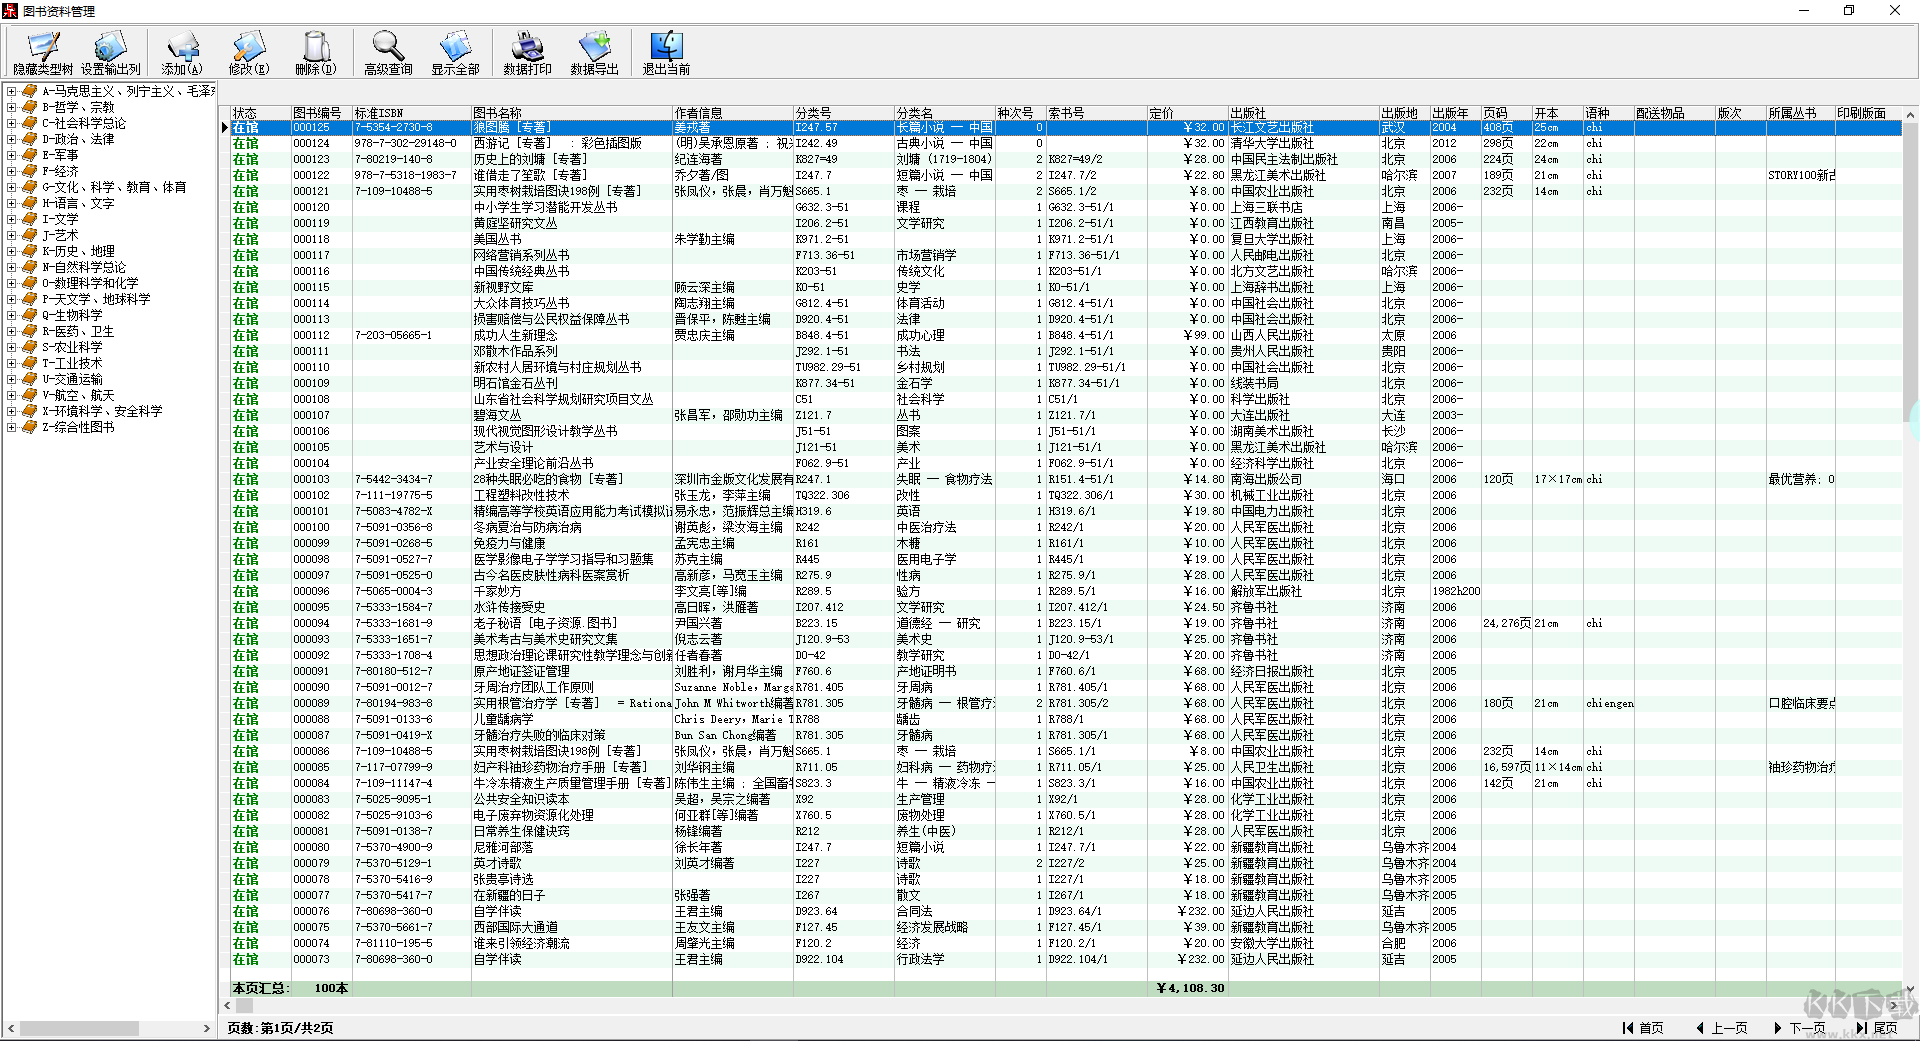Select the K-历史、地理 category
Image resolution: width=1920 pixels, height=1041 pixels.
click(x=78, y=251)
